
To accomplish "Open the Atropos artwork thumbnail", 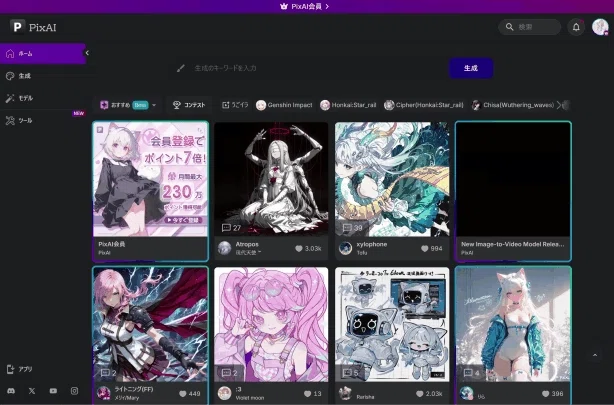I will tap(271, 179).
